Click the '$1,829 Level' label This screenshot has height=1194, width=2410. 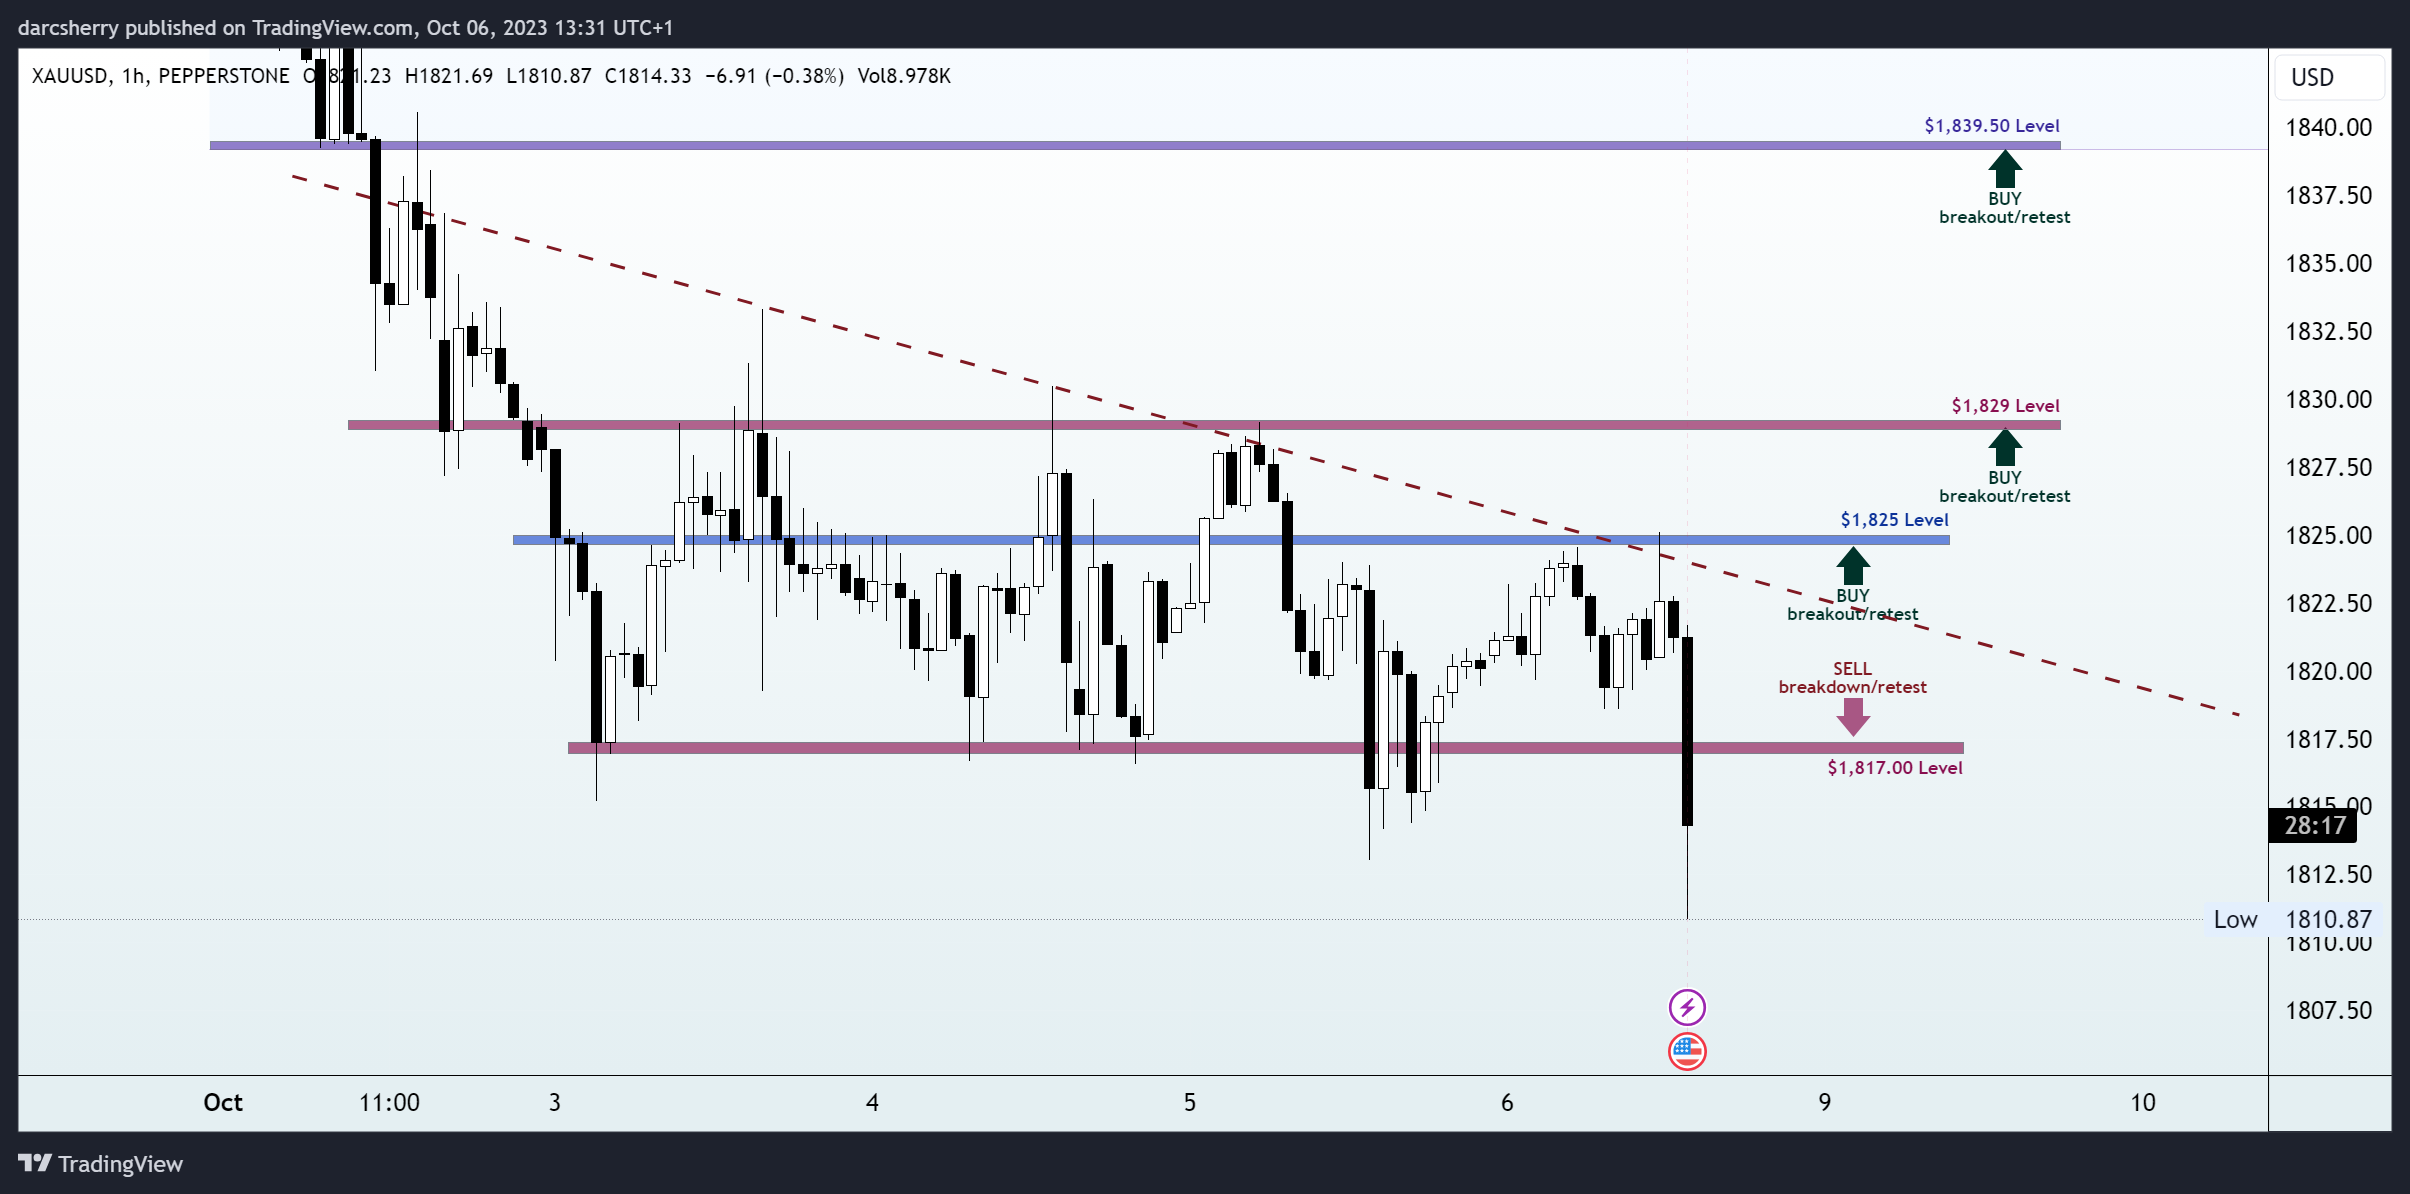[x=2005, y=406]
